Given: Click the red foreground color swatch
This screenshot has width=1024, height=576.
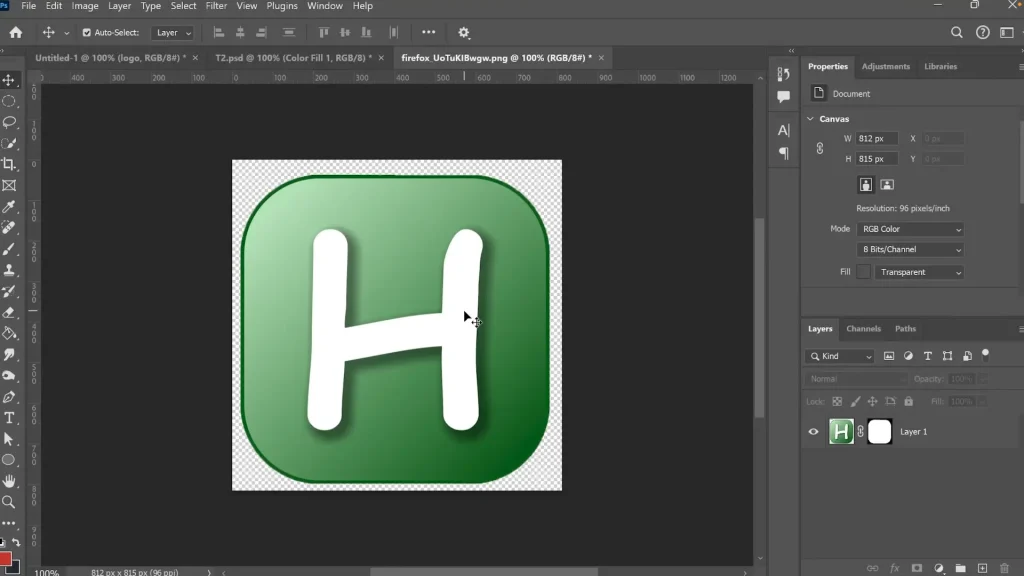Looking at the screenshot, I should 5,559.
